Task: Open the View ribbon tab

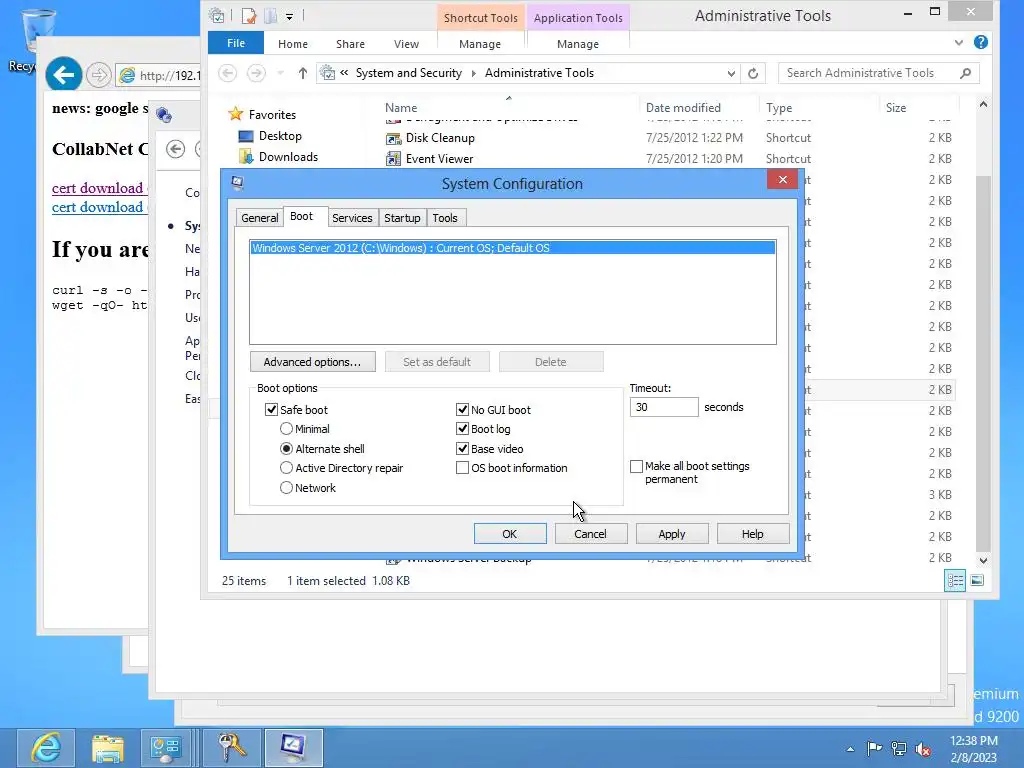Action: pyautogui.click(x=406, y=44)
